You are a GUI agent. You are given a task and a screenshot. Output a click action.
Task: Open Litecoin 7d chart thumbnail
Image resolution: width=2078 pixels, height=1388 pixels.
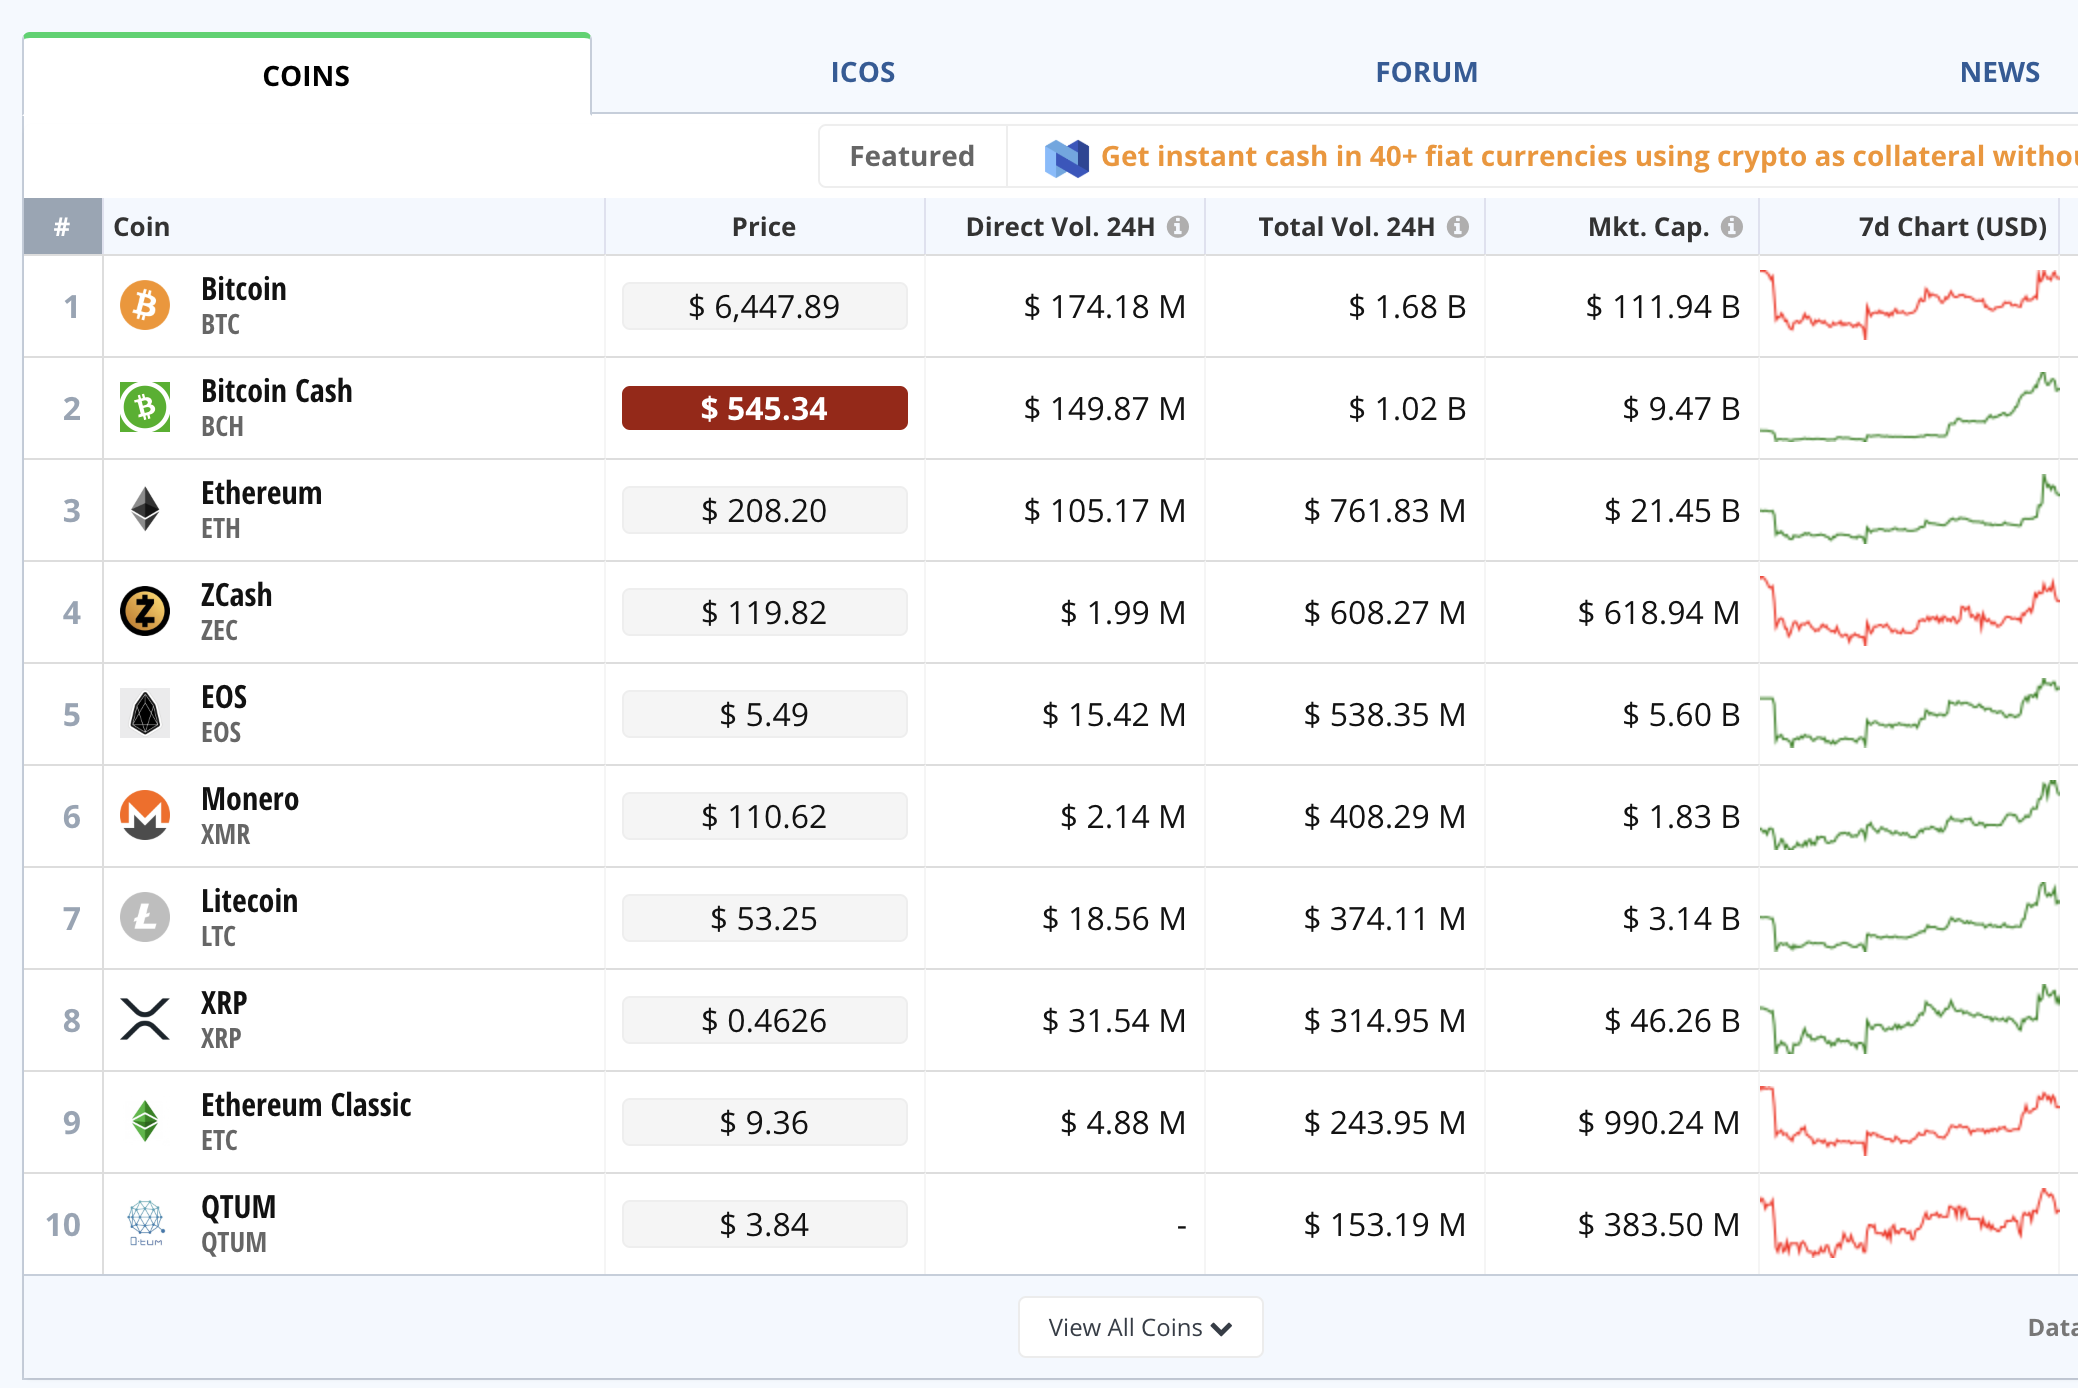pos(1909,917)
